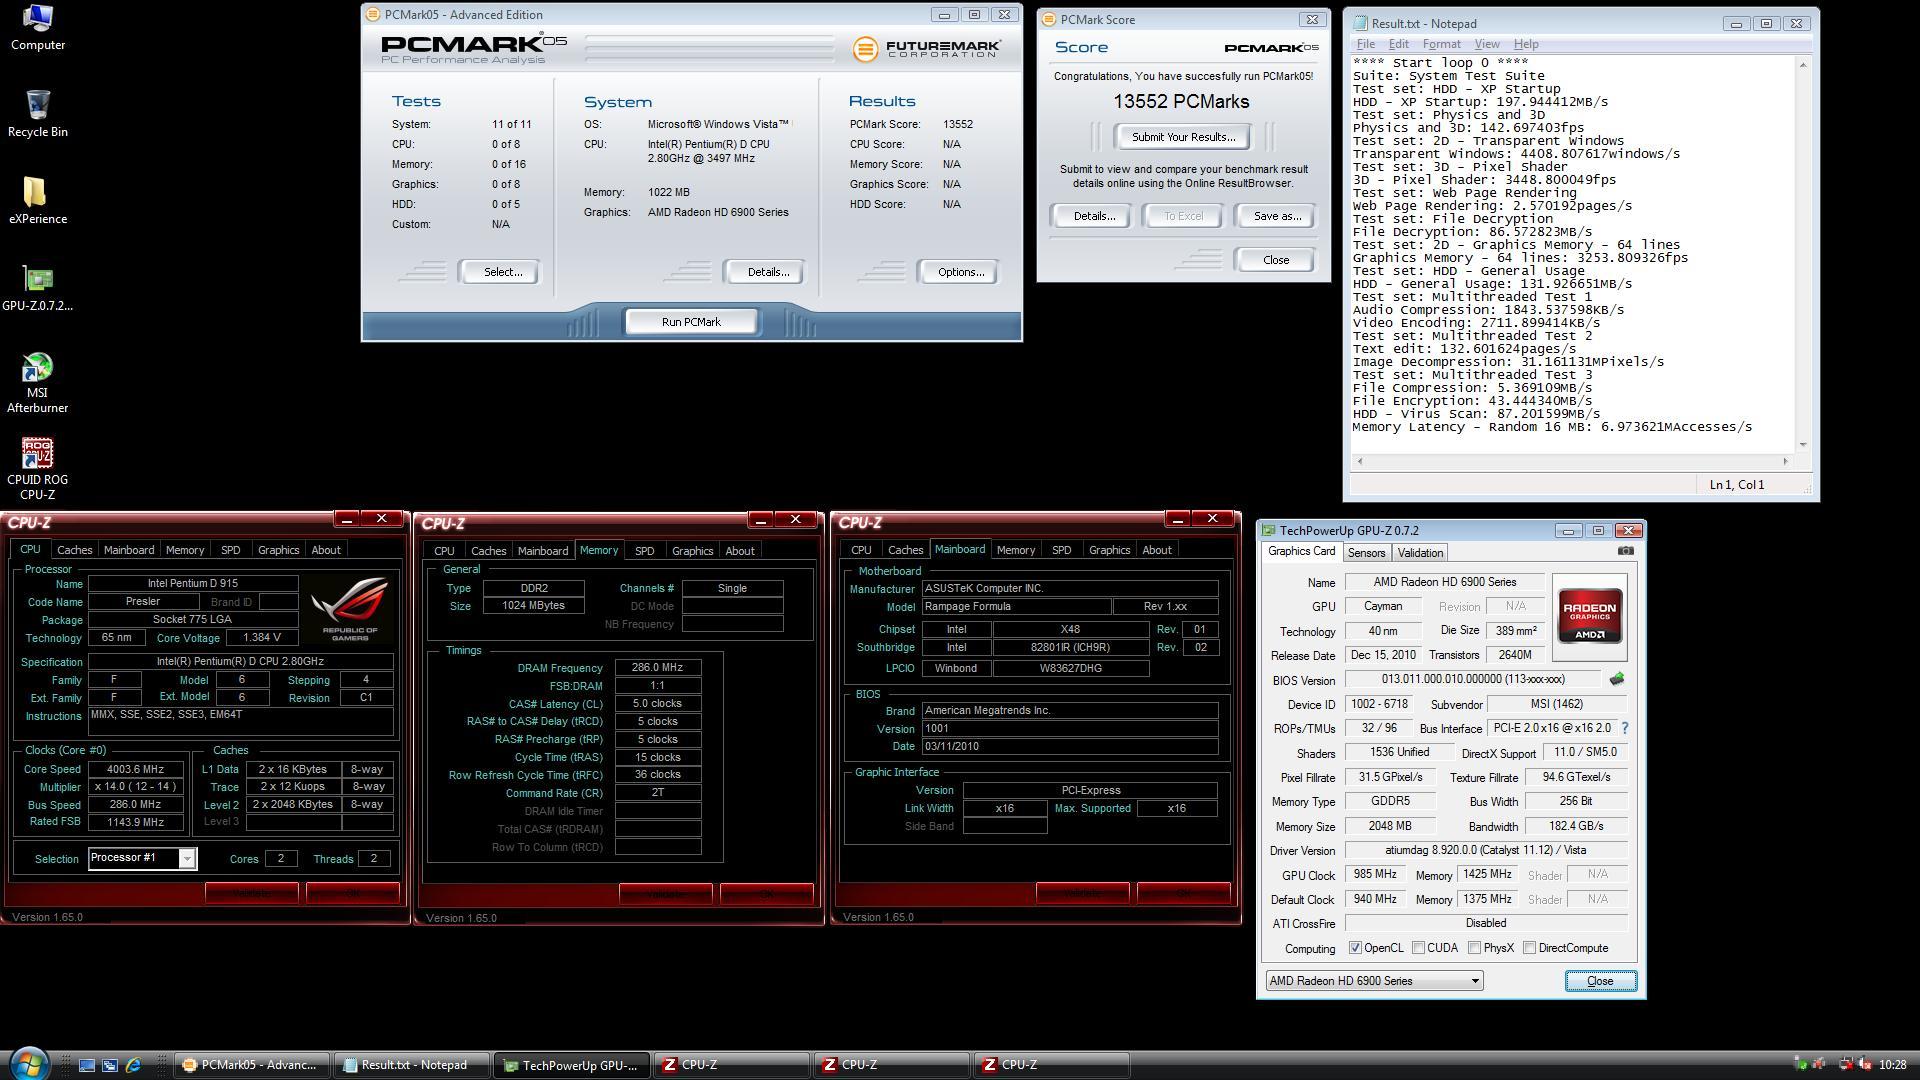Click DRAM Frequency value 286.0 MHz
Screen dimensions: 1920x1080
coord(658,667)
